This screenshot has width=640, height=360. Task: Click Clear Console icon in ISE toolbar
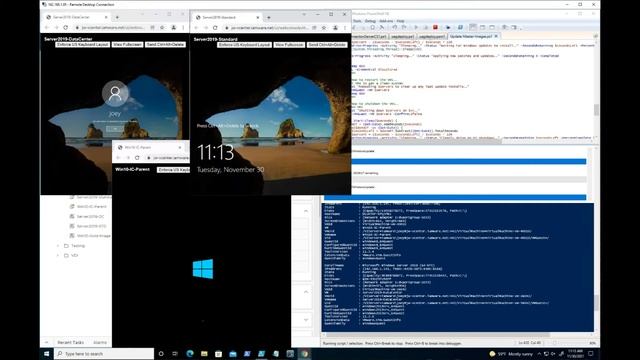(382, 27)
